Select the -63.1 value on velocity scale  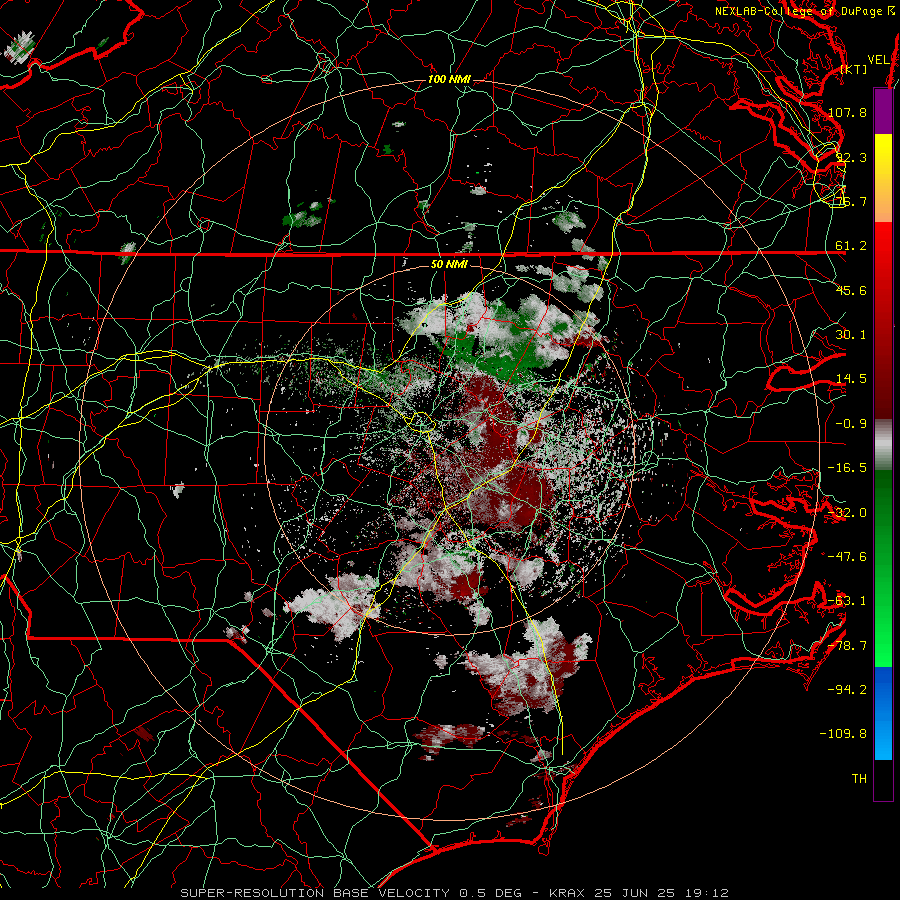click(847, 601)
